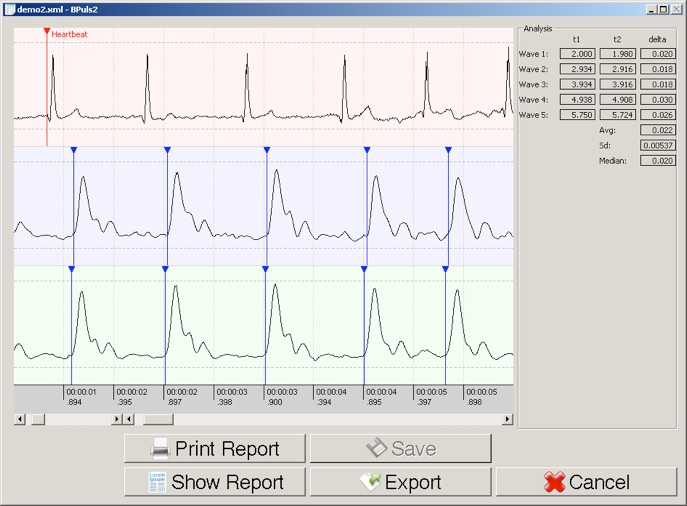The image size is (687, 506).
Task: Click the Median value field
Action: pyautogui.click(x=657, y=160)
